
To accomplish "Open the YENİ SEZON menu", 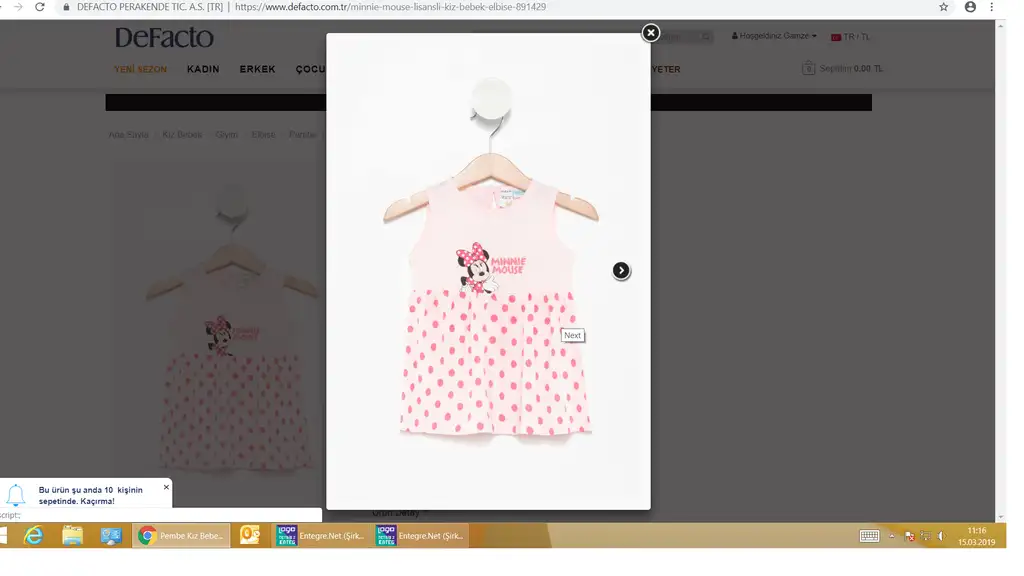I will point(140,69).
